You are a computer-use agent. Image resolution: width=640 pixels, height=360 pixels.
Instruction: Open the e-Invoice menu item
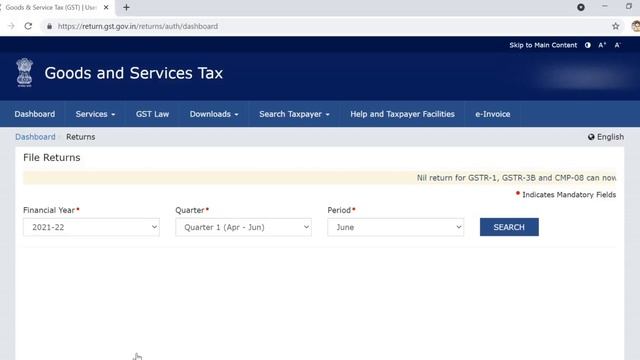(x=492, y=114)
